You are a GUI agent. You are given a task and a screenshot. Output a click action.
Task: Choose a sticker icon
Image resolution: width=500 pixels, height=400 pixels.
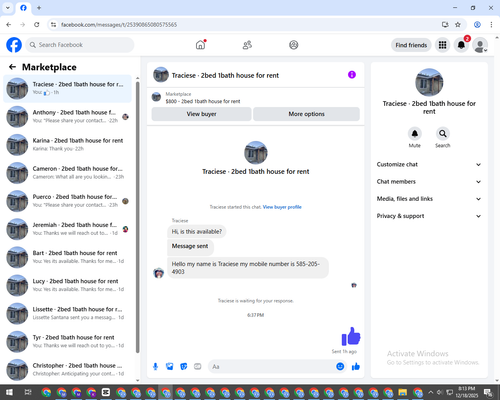(184, 367)
